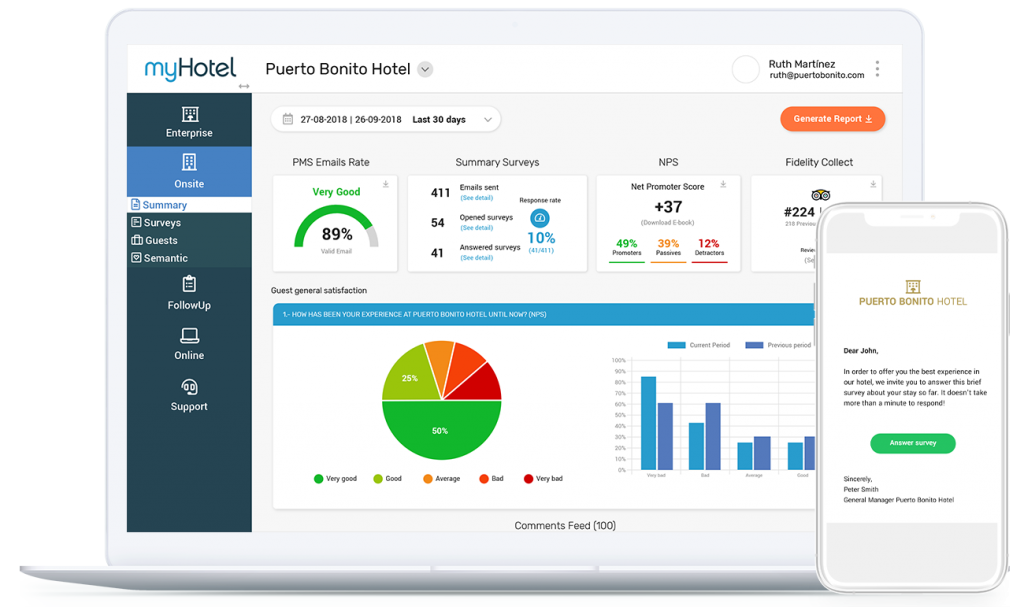Expand the Puerto Bonito Hotel selector
1024x607 pixels.
click(x=425, y=69)
